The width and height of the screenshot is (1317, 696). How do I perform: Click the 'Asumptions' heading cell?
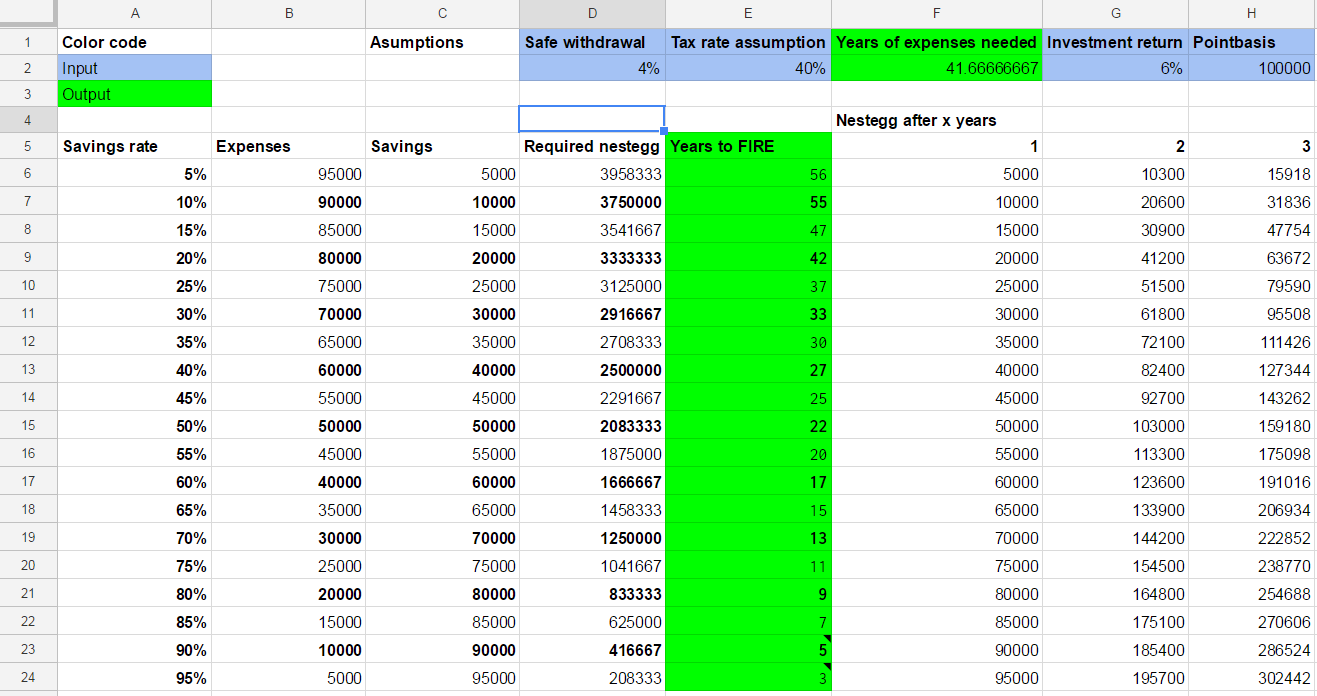(442, 42)
